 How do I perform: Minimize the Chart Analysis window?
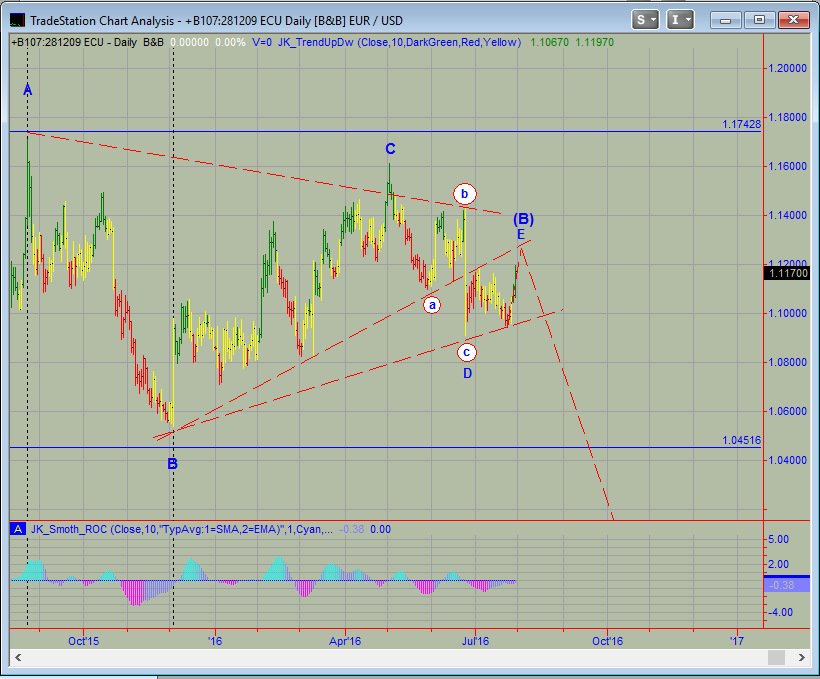725,20
